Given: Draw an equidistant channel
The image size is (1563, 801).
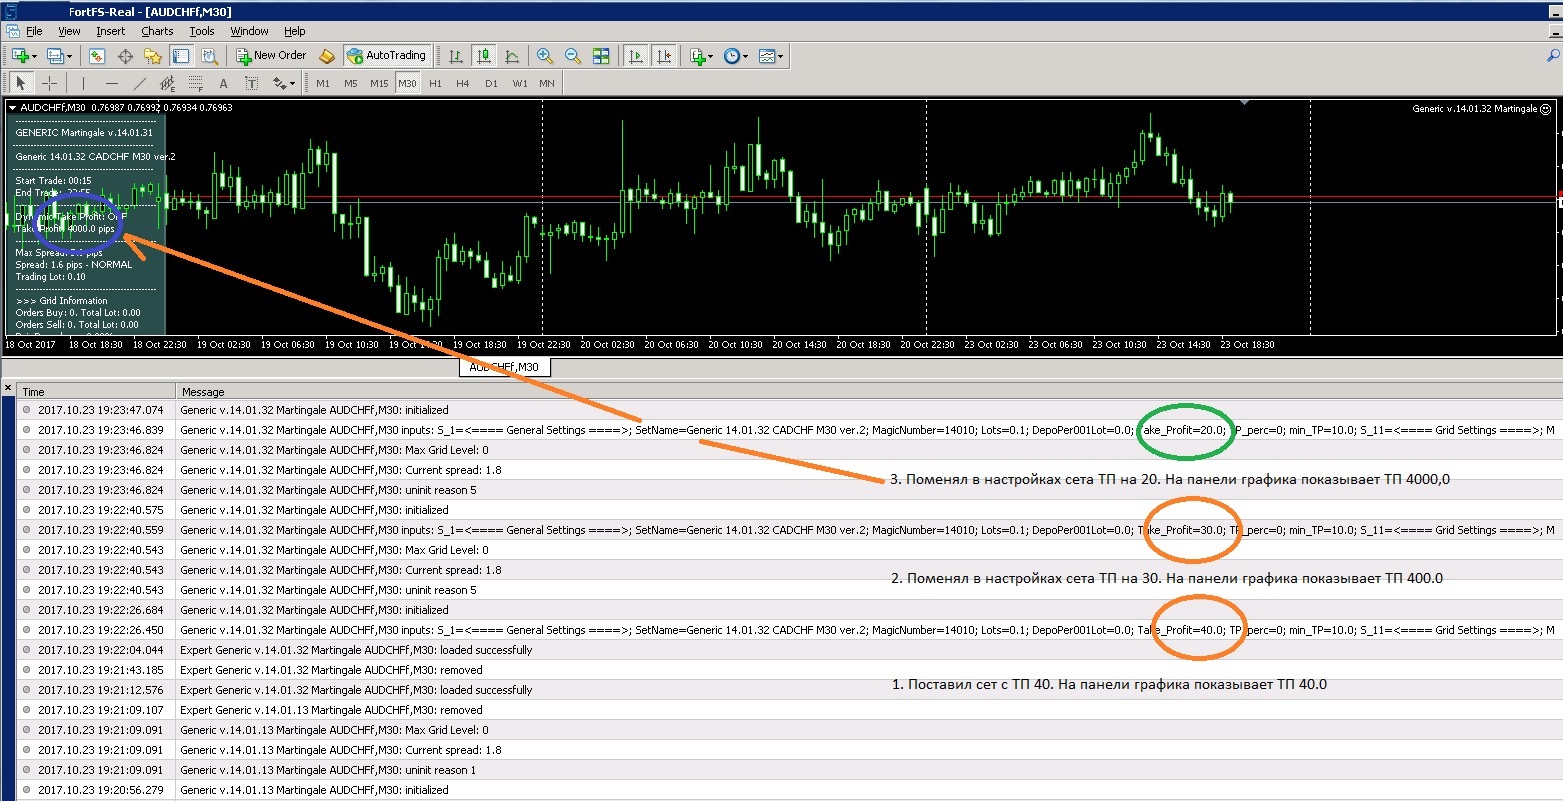Looking at the screenshot, I should 168,83.
